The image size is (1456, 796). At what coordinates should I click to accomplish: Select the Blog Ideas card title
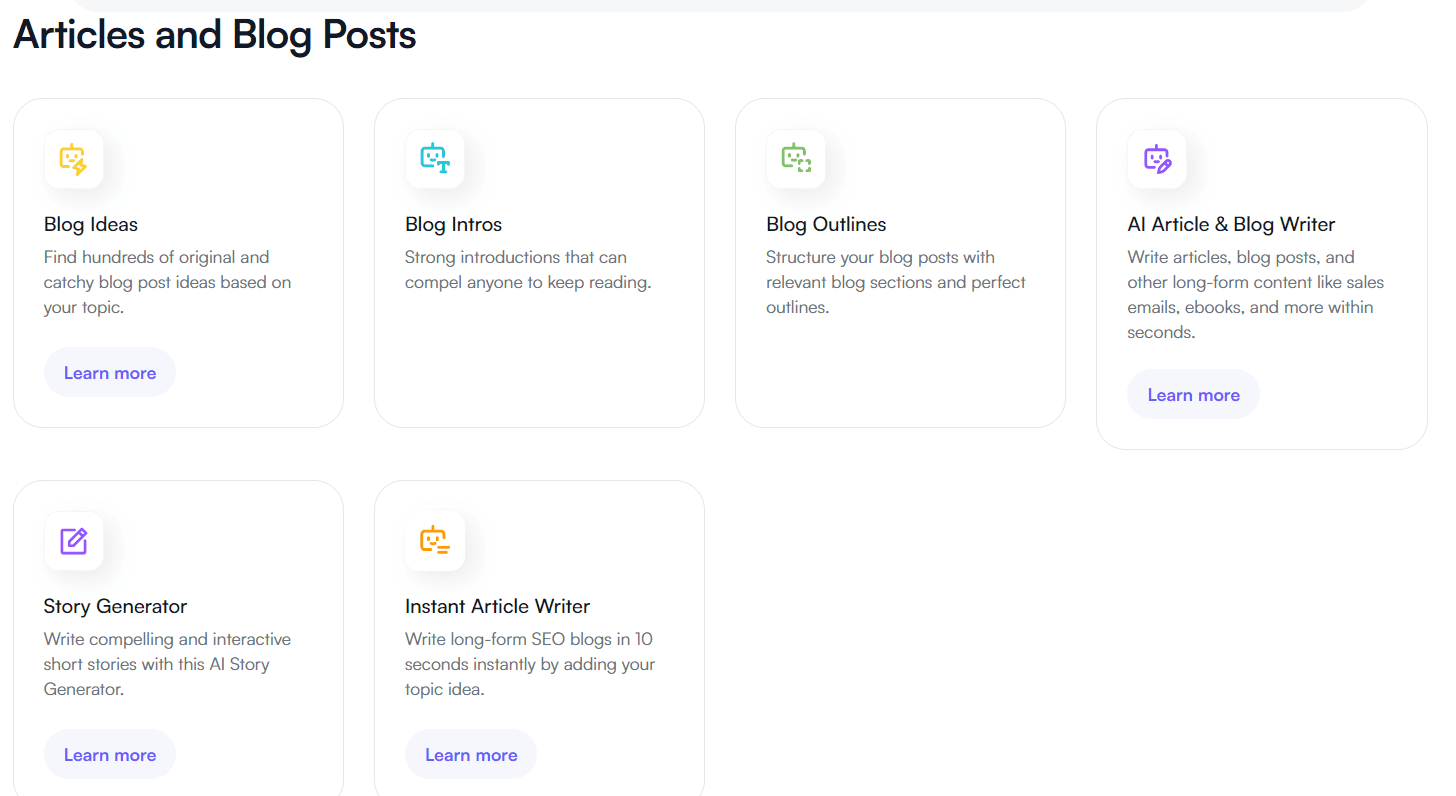[x=91, y=224]
